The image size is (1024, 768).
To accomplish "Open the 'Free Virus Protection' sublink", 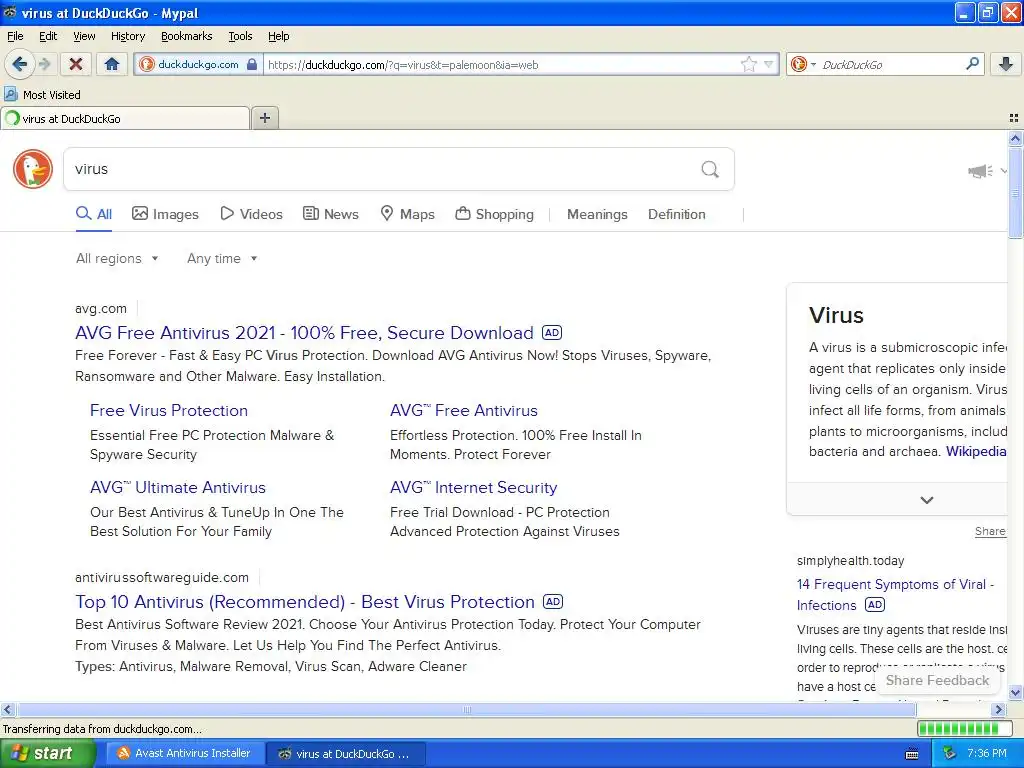I will pos(169,411).
